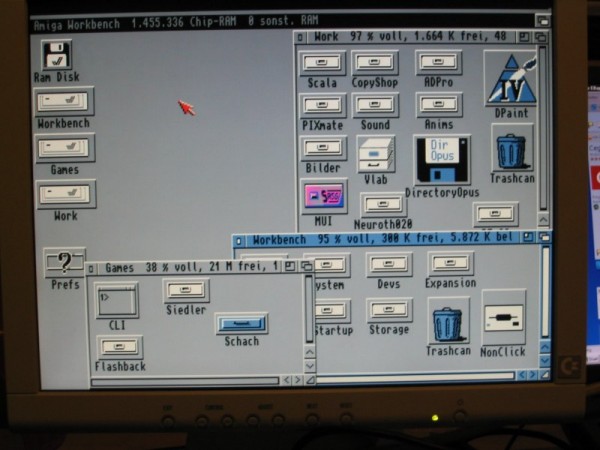Open the Vlab cabinet icon
Image resolution: width=600 pixels, height=450 pixels.
(x=376, y=154)
